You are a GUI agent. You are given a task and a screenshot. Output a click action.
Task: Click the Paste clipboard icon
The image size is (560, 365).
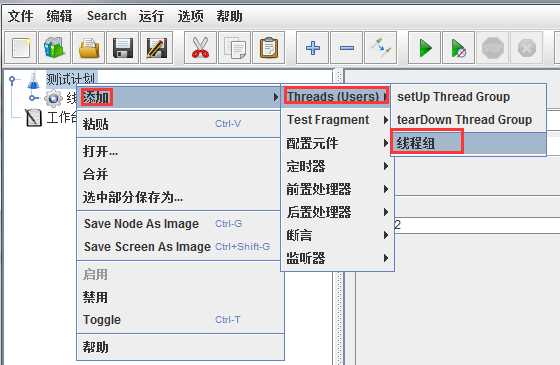(x=269, y=48)
